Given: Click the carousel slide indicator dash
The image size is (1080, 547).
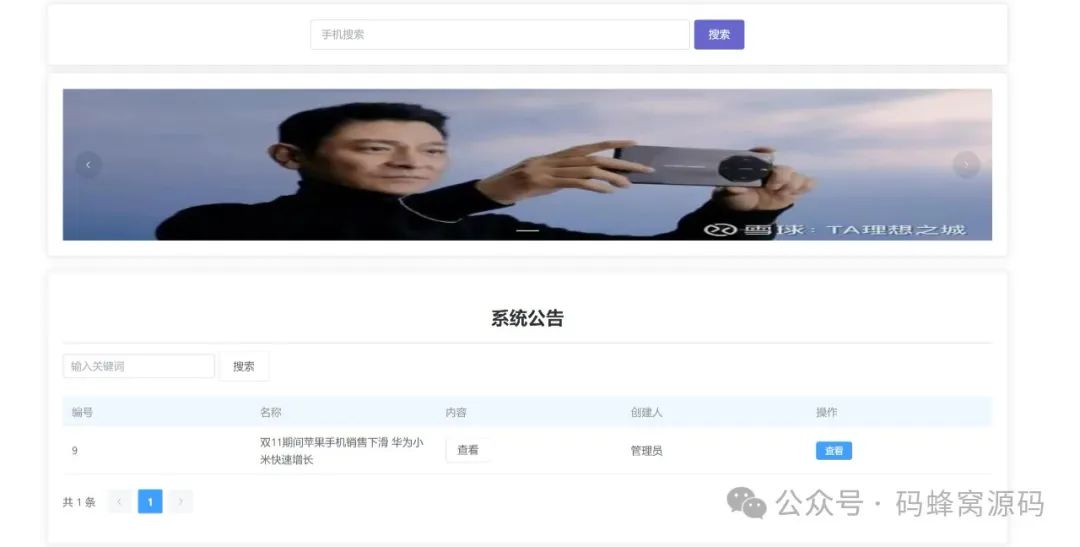Looking at the screenshot, I should [528, 230].
